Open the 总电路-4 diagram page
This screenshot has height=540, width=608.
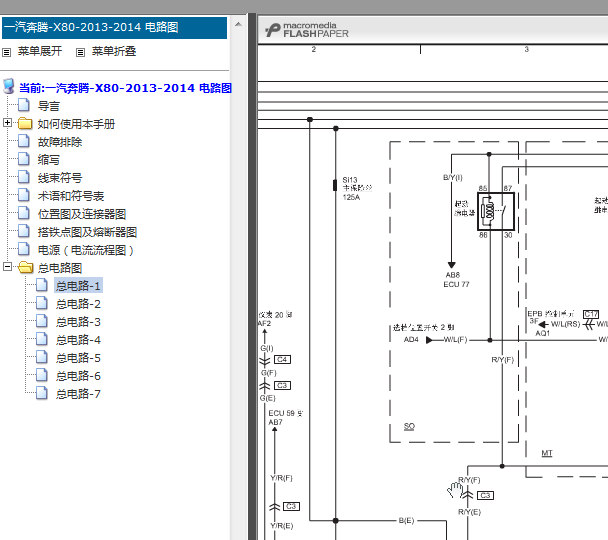pos(78,340)
